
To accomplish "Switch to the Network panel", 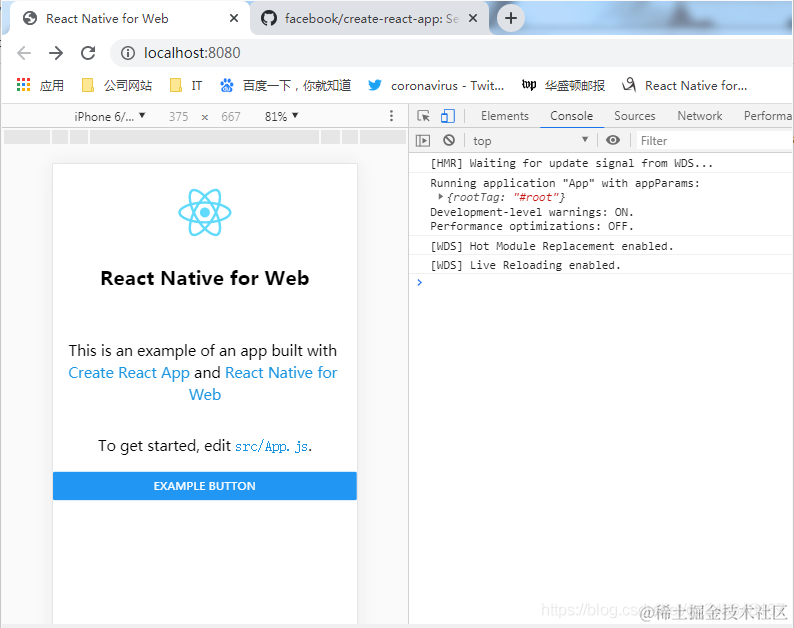I will [700, 116].
